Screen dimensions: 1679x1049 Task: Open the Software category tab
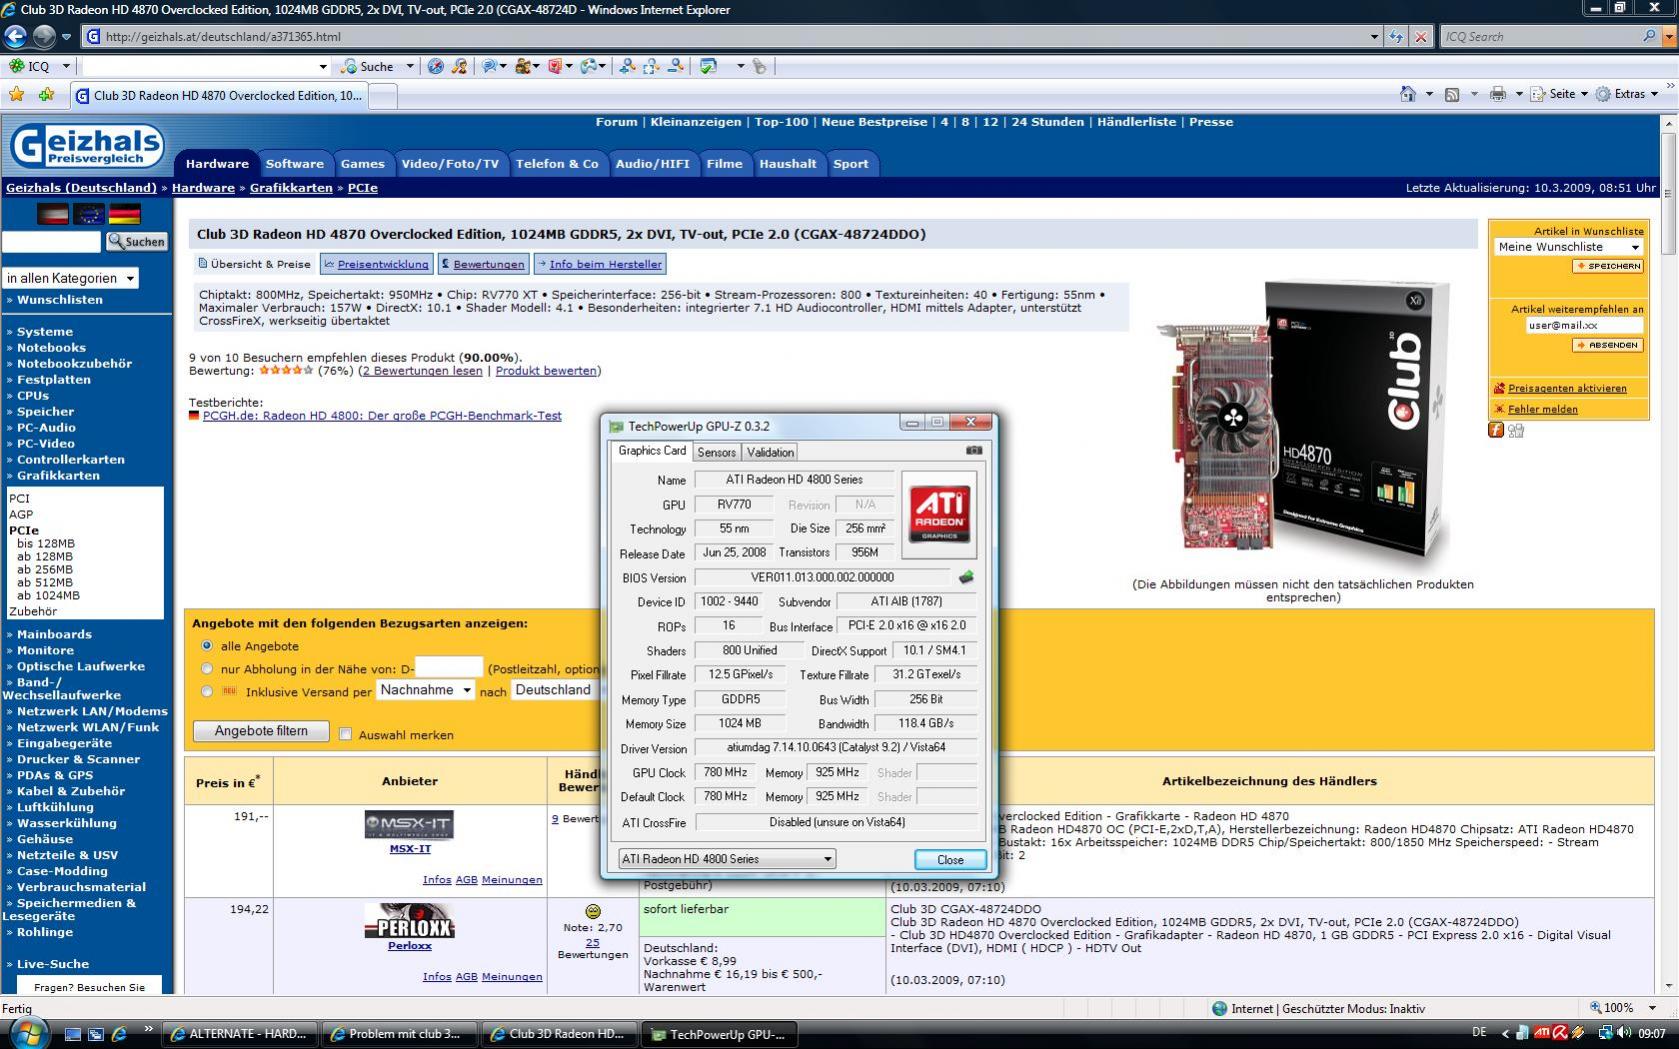click(x=295, y=164)
